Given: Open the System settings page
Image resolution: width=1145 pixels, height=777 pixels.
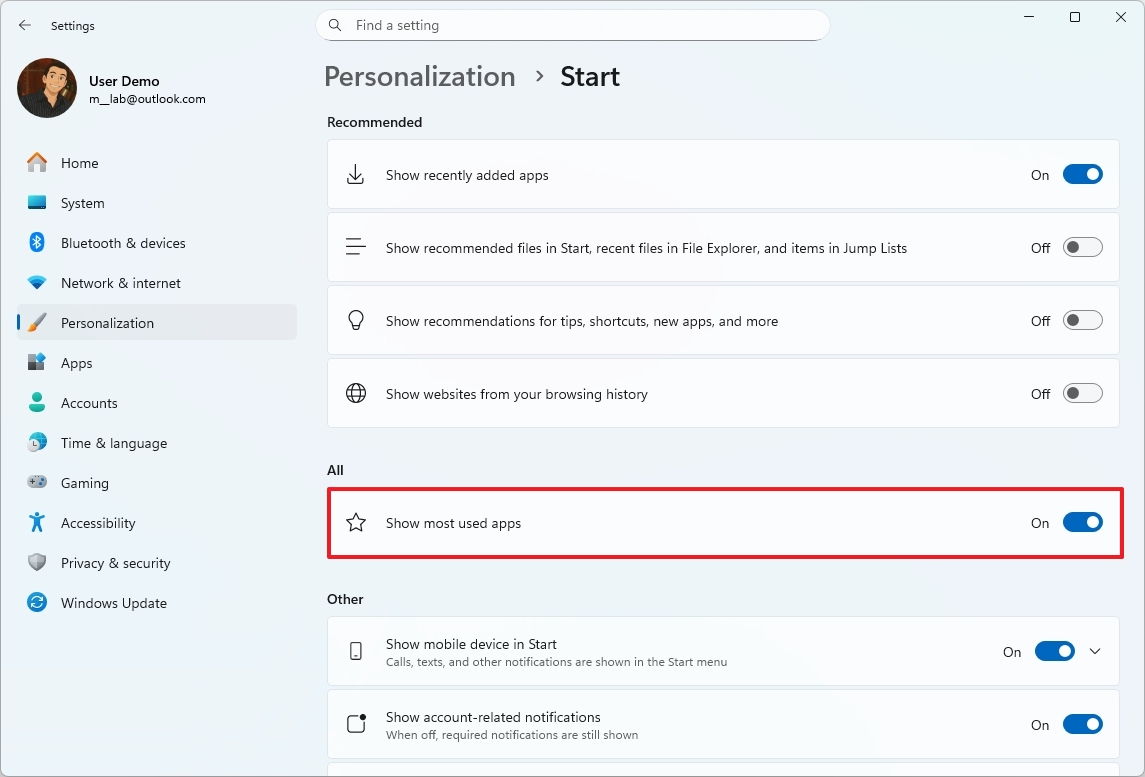Looking at the screenshot, I should 82,203.
